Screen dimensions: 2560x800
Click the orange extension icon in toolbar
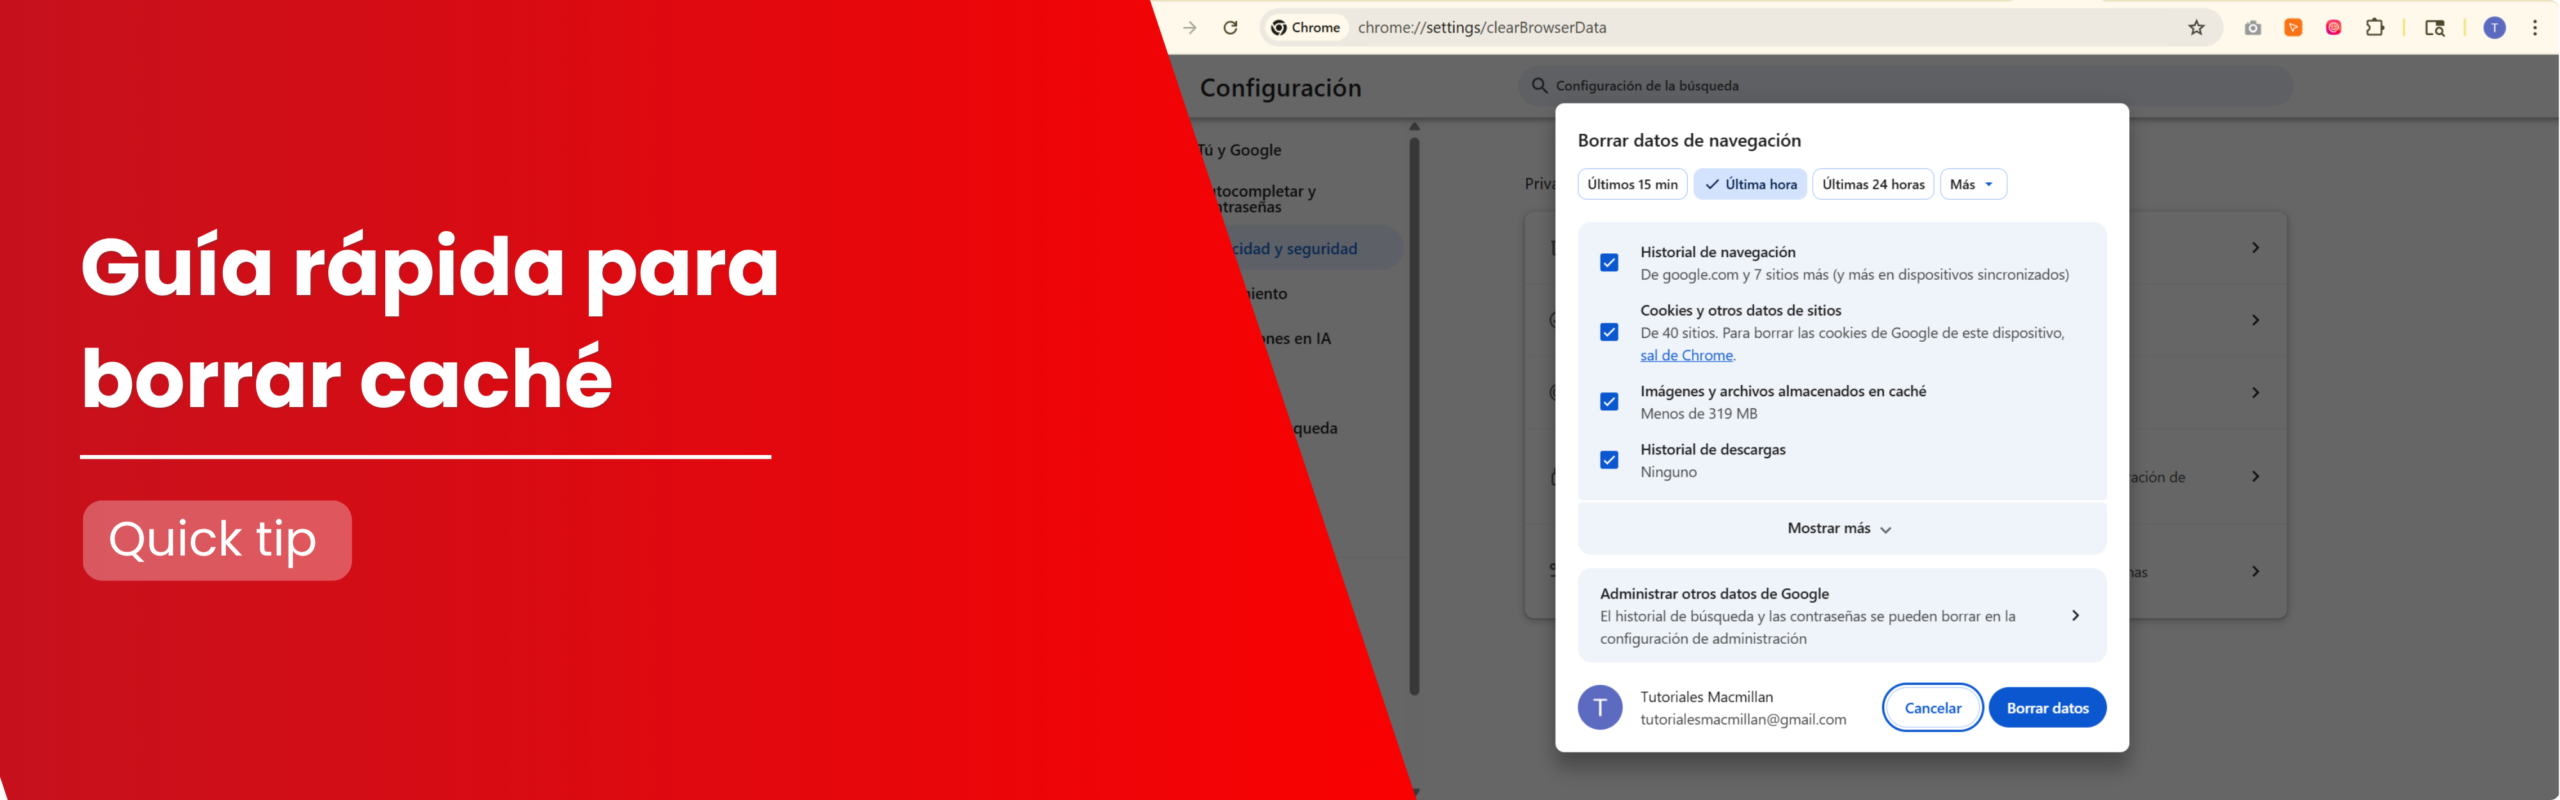[x=2293, y=28]
